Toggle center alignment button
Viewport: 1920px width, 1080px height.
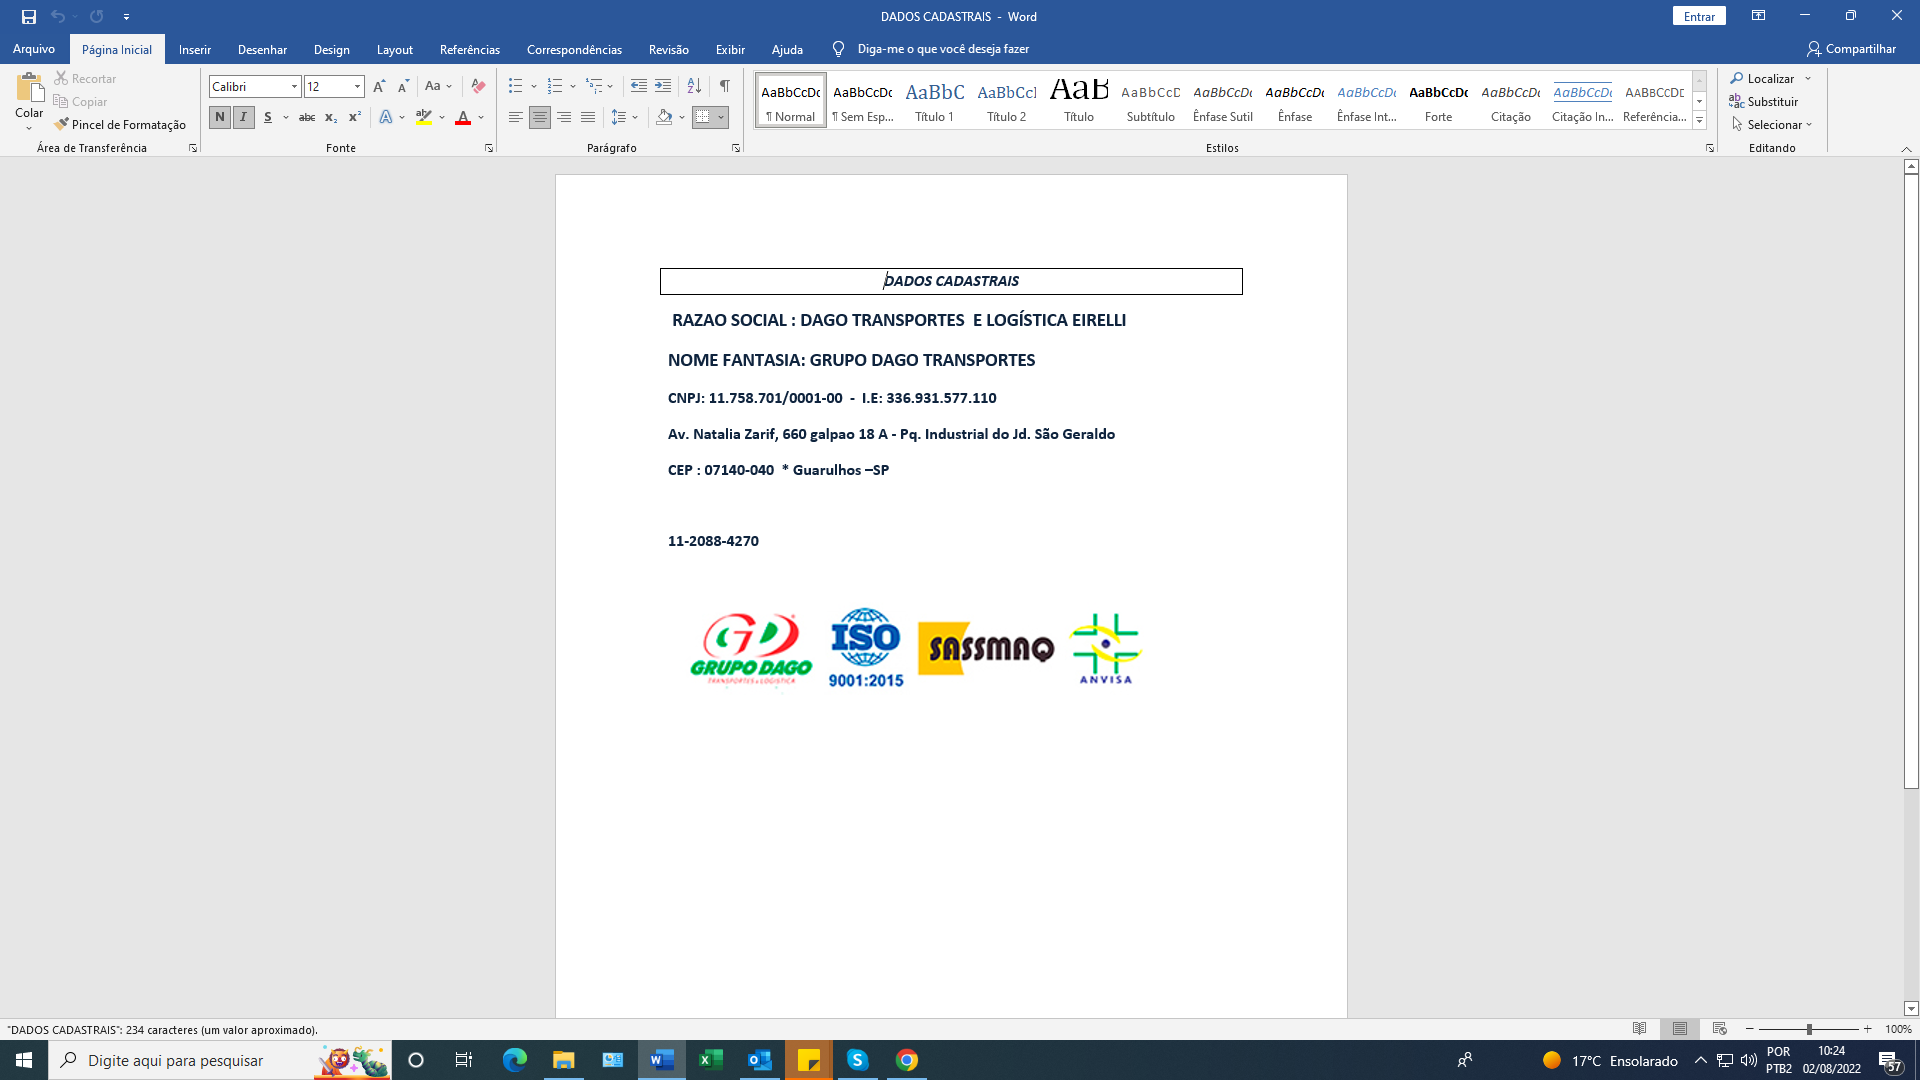coord(540,118)
